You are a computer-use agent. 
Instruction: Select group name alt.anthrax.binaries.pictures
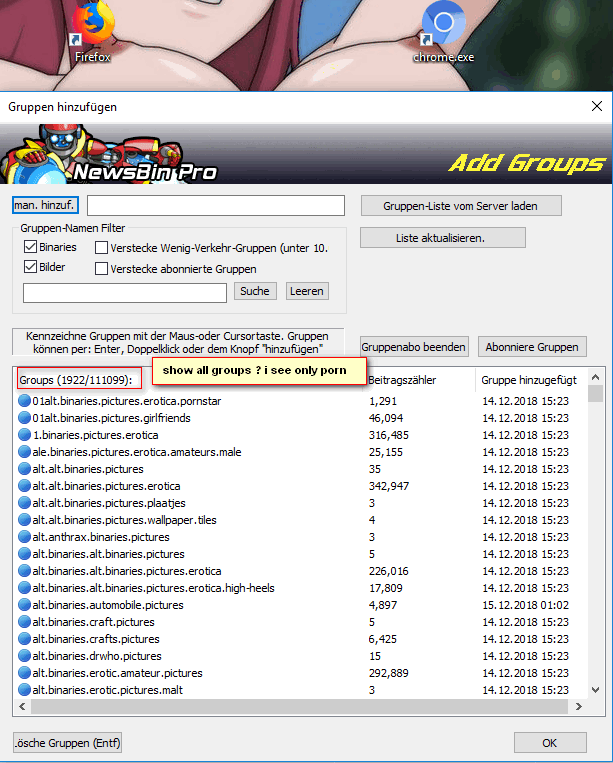[x=101, y=537]
